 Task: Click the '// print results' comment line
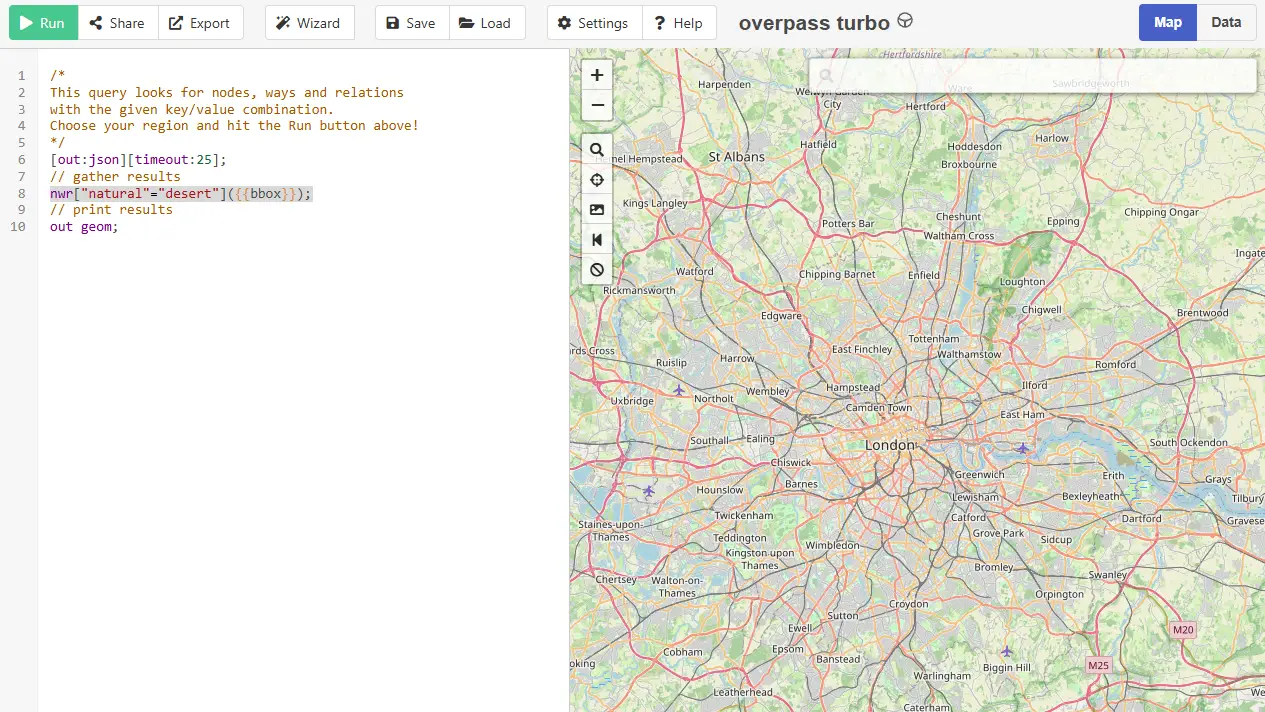(111, 210)
